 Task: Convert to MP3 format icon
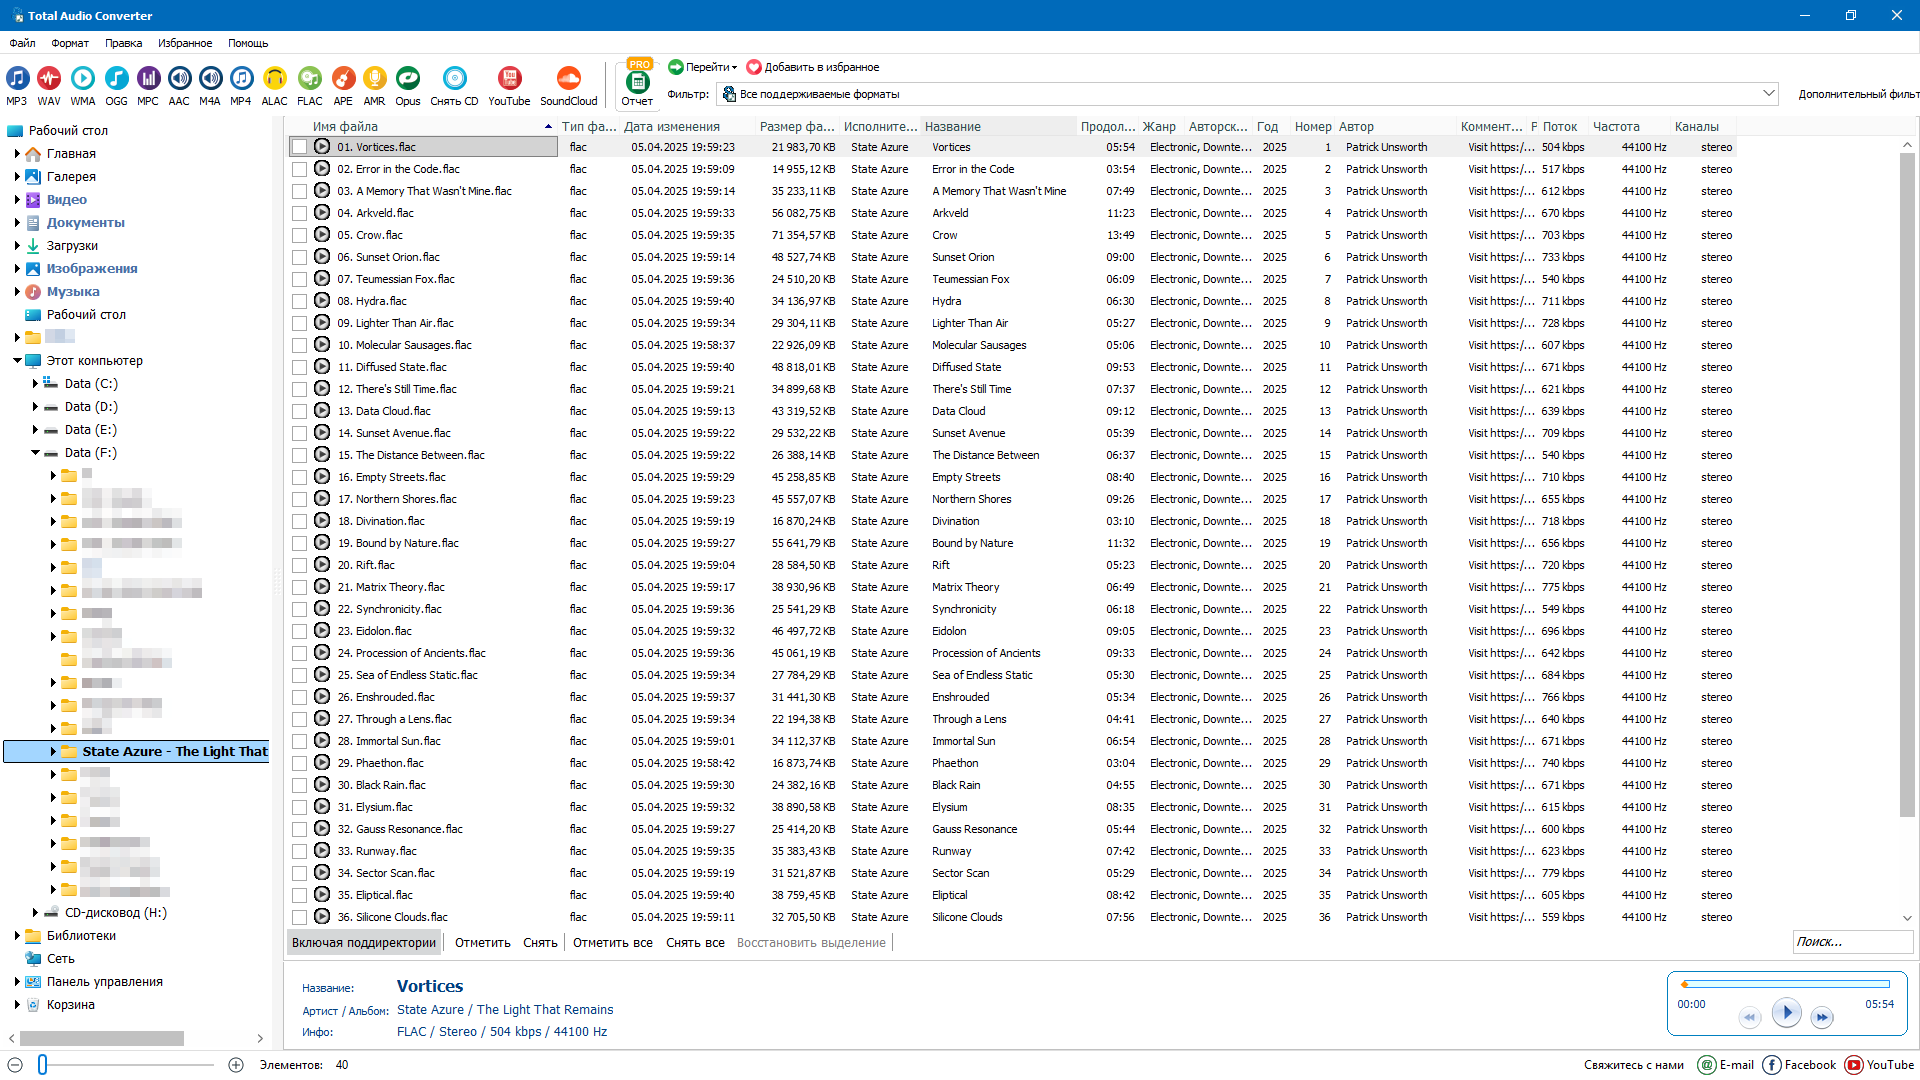[17, 79]
